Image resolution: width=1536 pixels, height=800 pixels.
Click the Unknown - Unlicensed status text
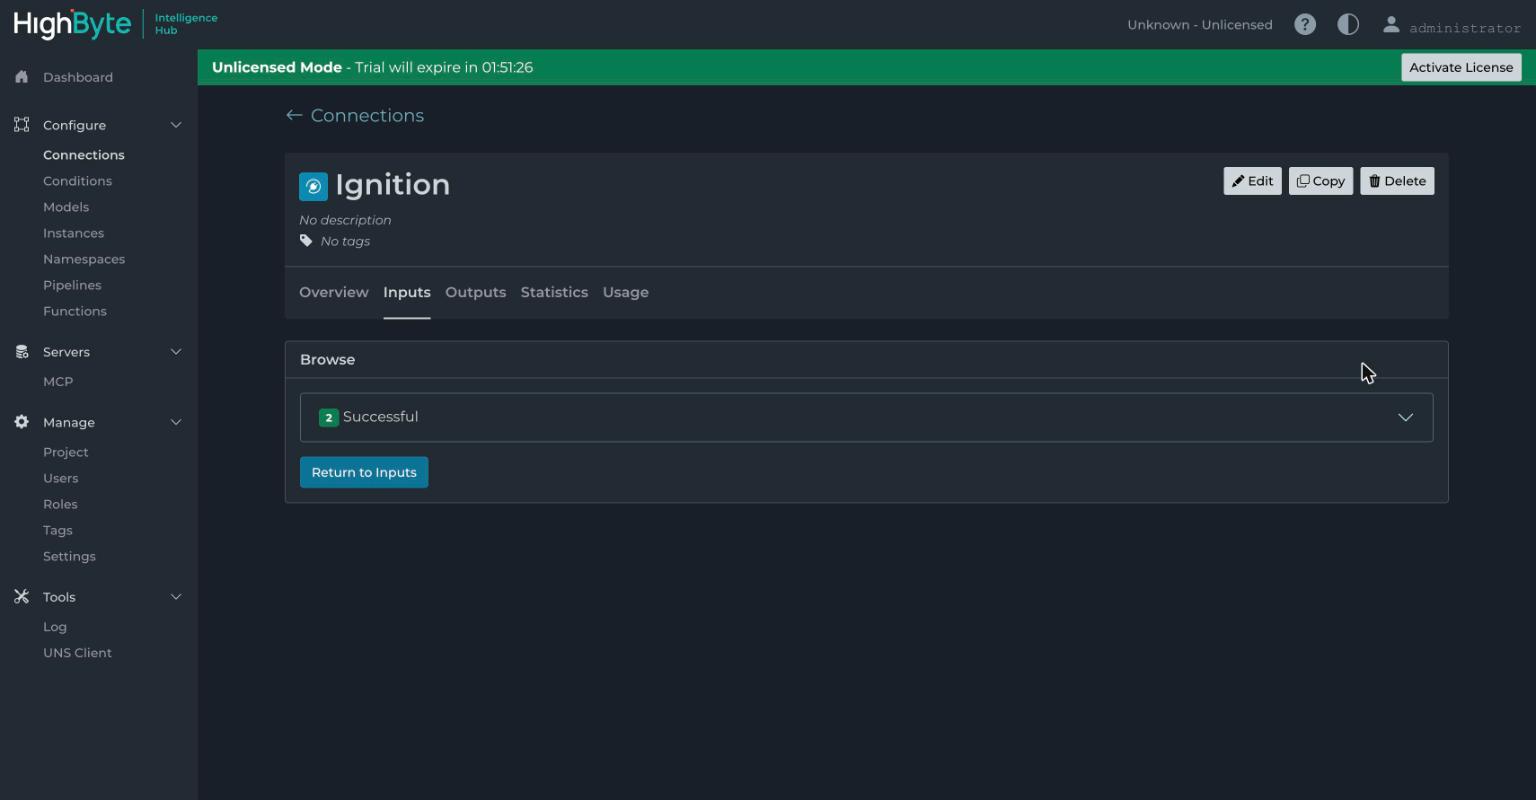point(1200,25)
